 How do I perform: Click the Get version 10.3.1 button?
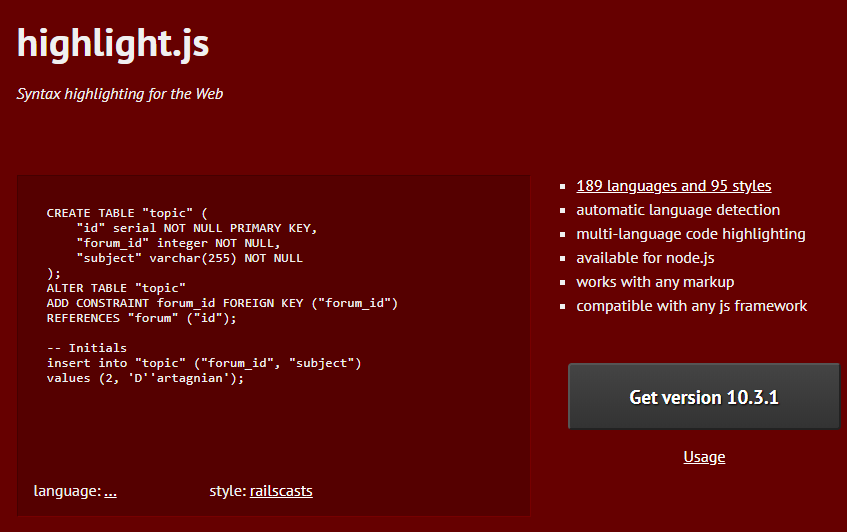704,396
